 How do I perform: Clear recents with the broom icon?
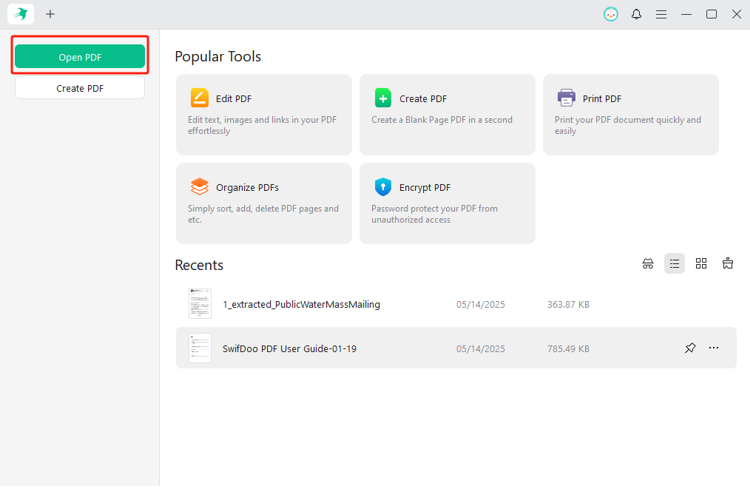click(x=728, y=263)
